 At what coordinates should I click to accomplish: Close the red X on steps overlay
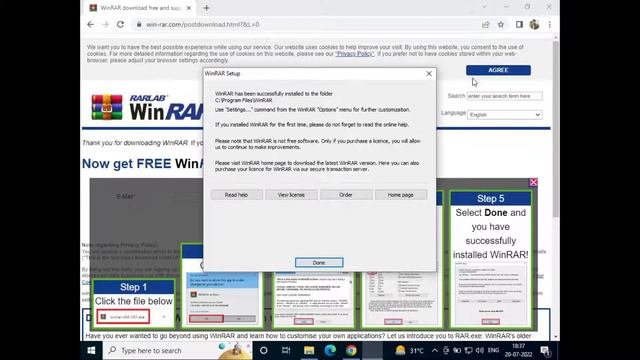(x=533, y=182)
